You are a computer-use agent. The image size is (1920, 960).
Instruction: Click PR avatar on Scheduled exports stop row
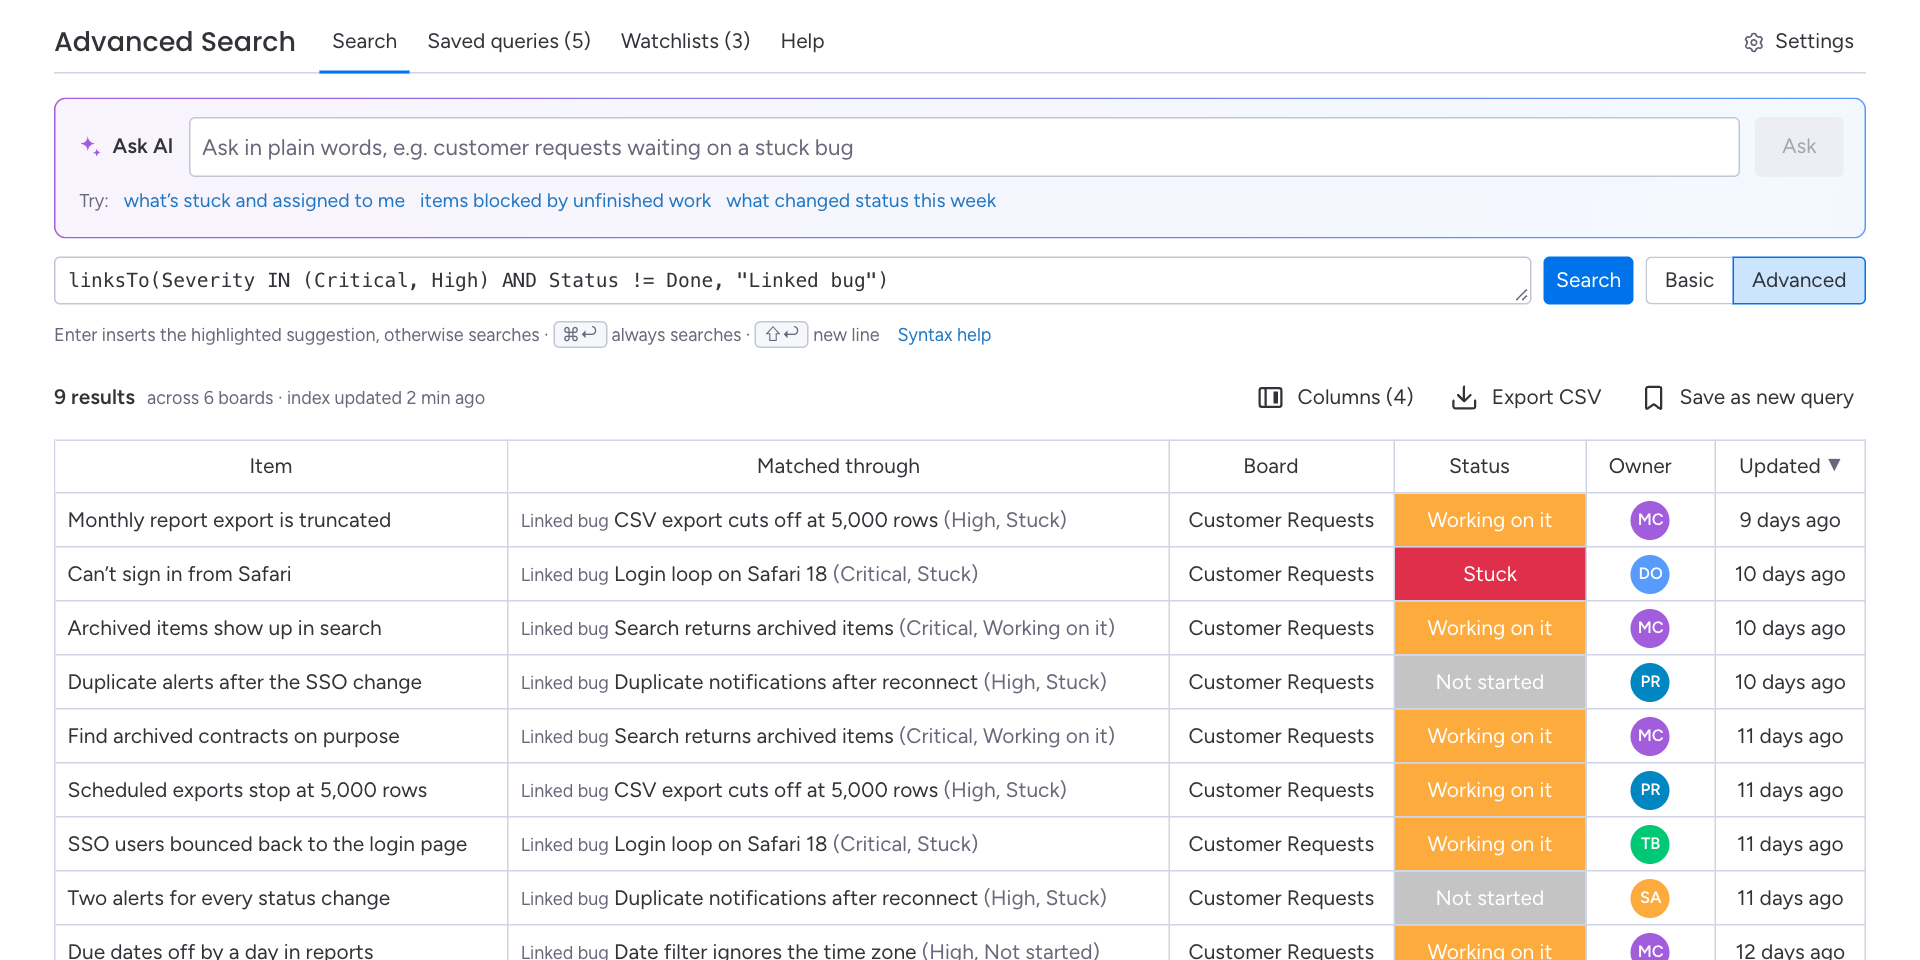click(1650, 790)
